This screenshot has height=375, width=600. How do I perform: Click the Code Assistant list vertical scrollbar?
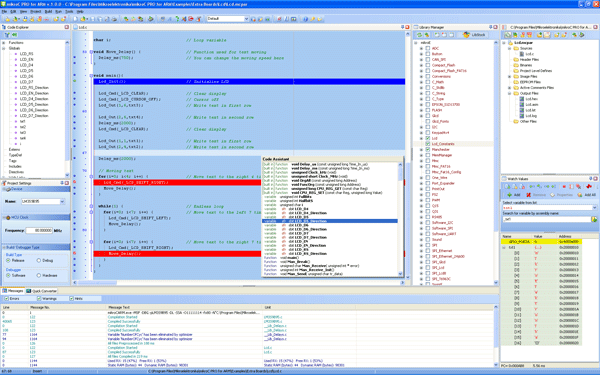click(401, 219)
